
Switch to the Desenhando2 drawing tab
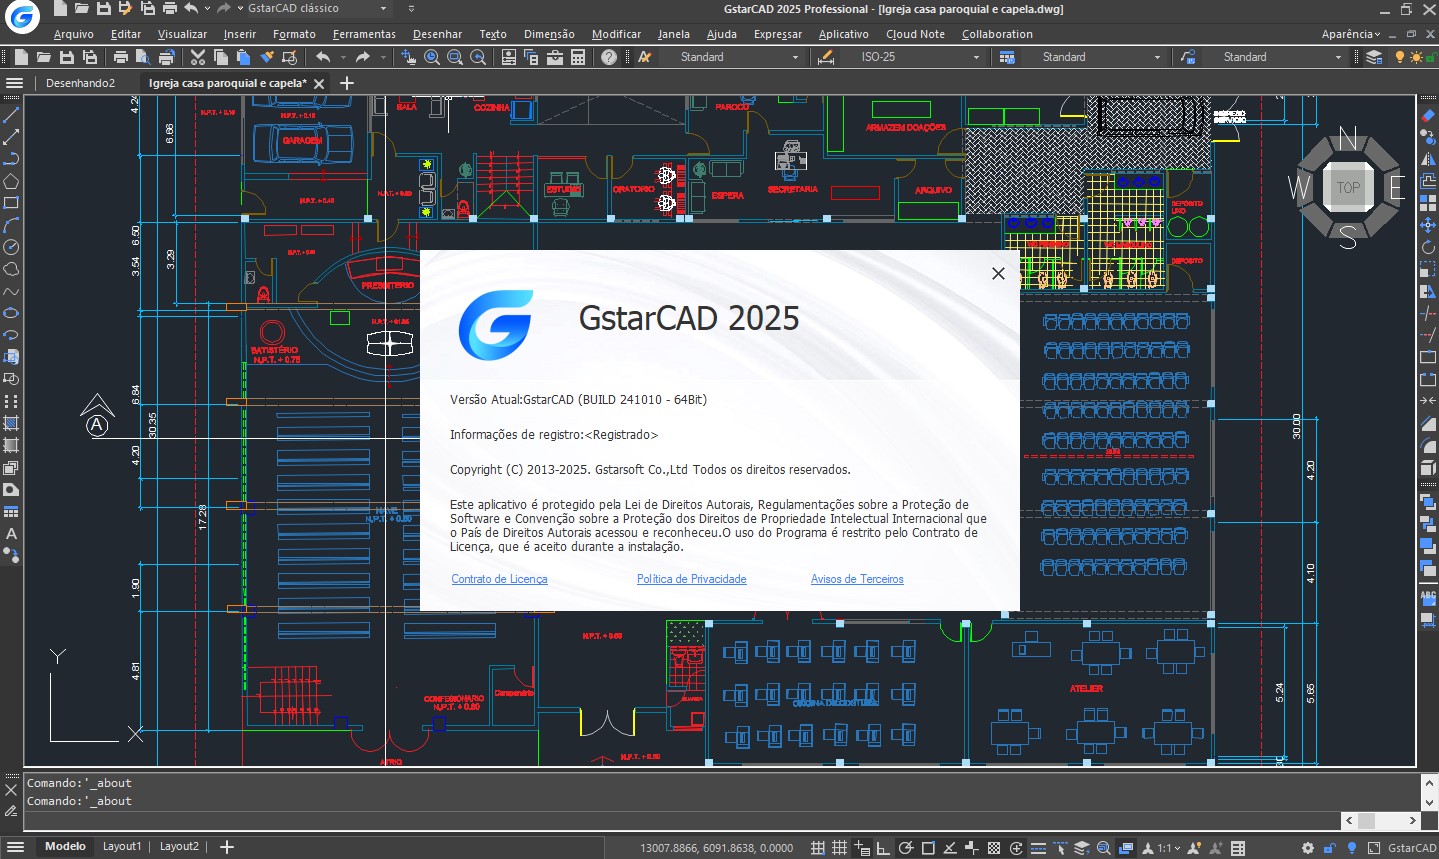click(x=80, y=83)
